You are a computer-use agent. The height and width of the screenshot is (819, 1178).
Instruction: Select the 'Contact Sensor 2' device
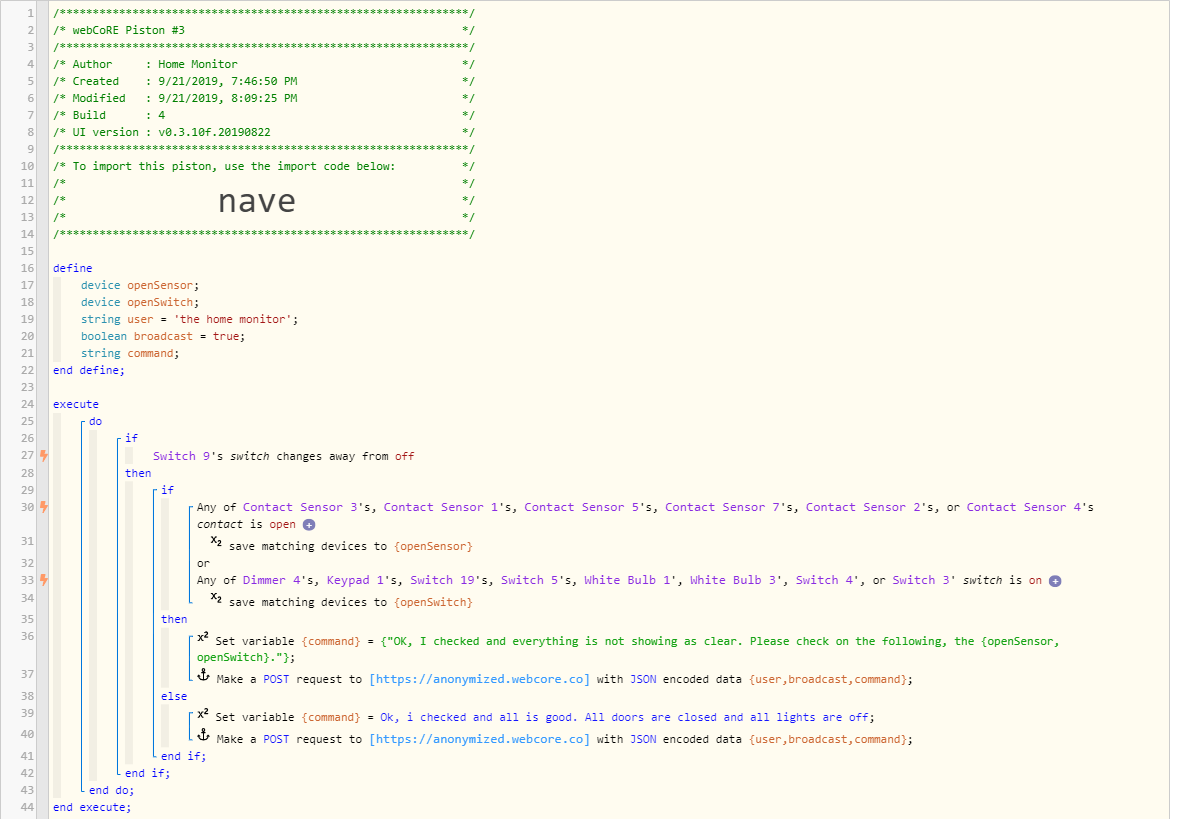click(x=863, y=507)
